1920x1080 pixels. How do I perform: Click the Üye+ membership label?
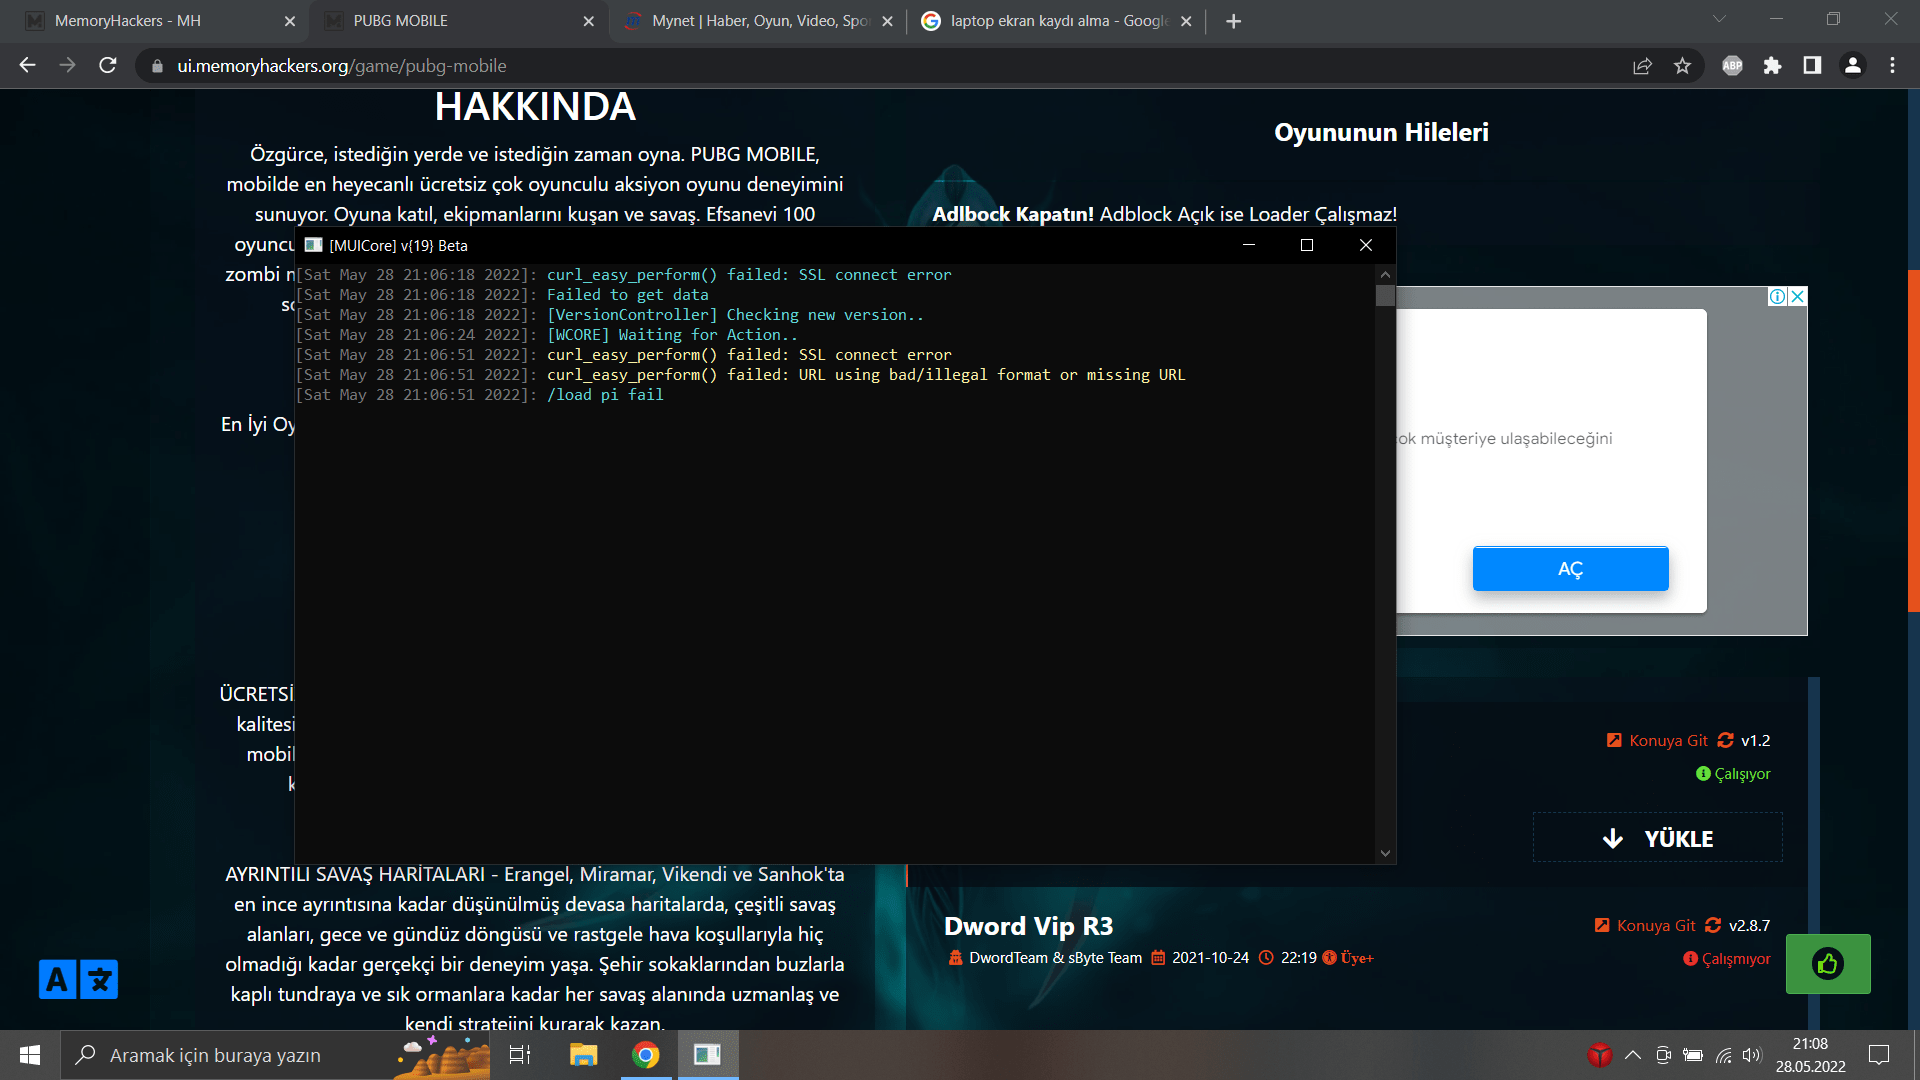(x=1357, y=958)
